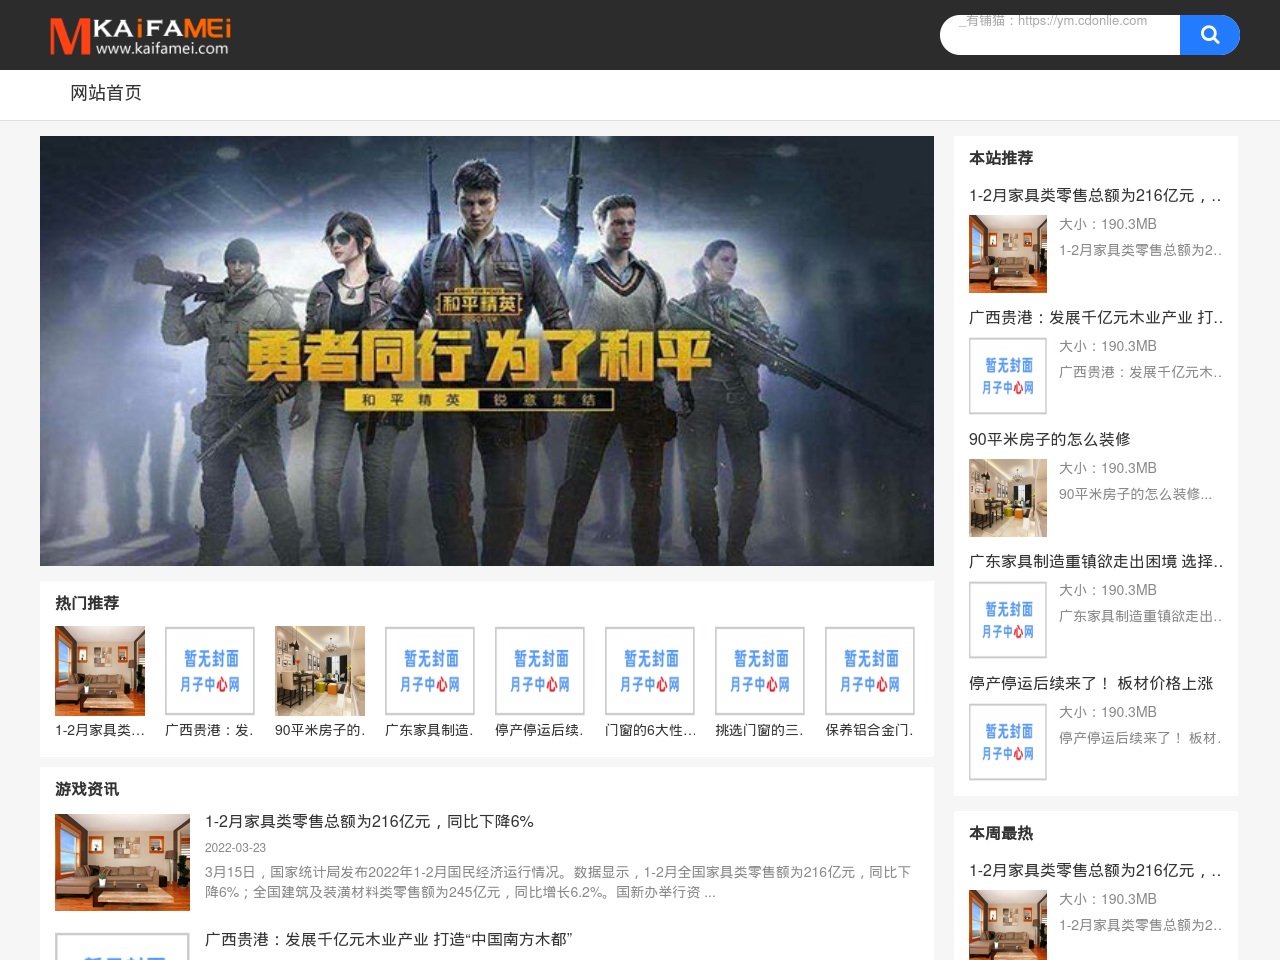Image resolution: width=1280 pixels, height=960 pixels.
Task: Go to 网站首页 nav item
Action: pyautogui.click(x=106, y=93)
